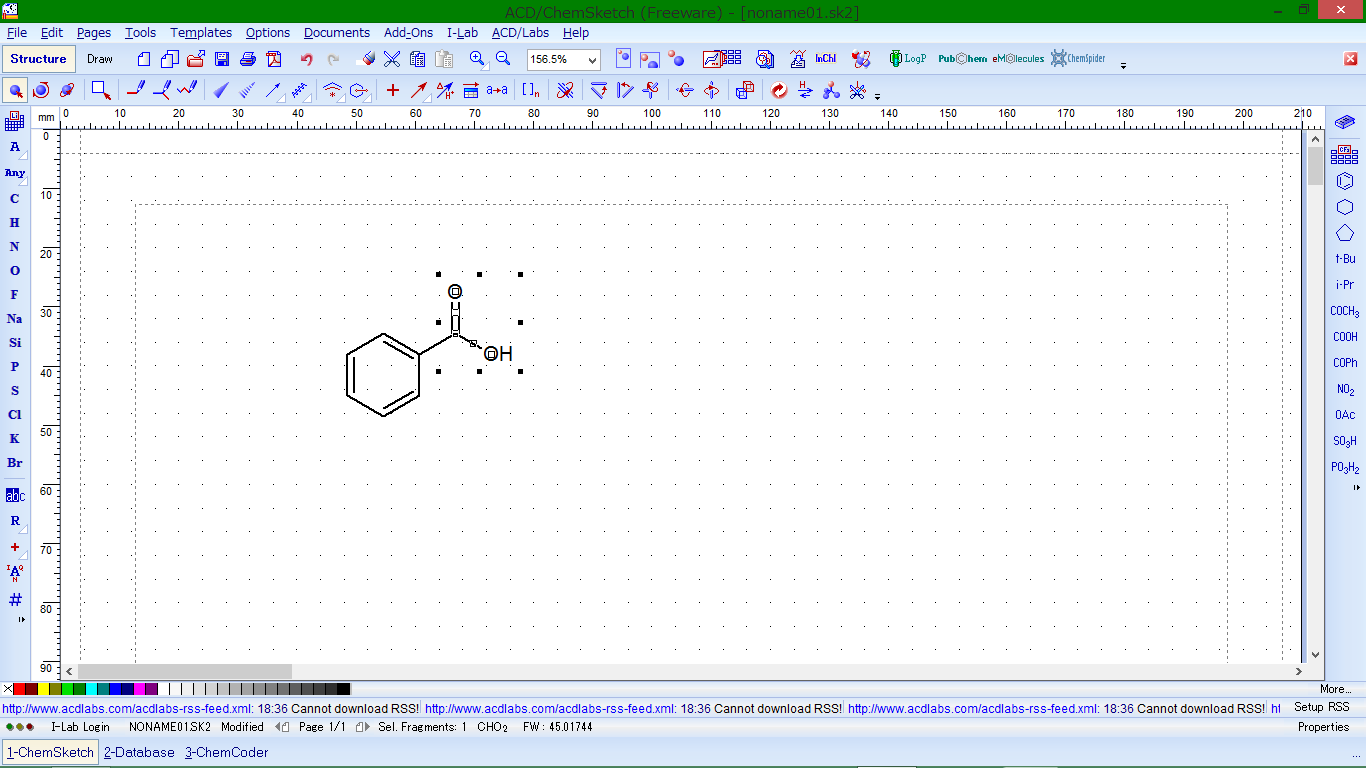Viewport: 1366px width, 768px height.
Task: Switch to the 3-ChemCoder tab
Action: pos(226,752)
